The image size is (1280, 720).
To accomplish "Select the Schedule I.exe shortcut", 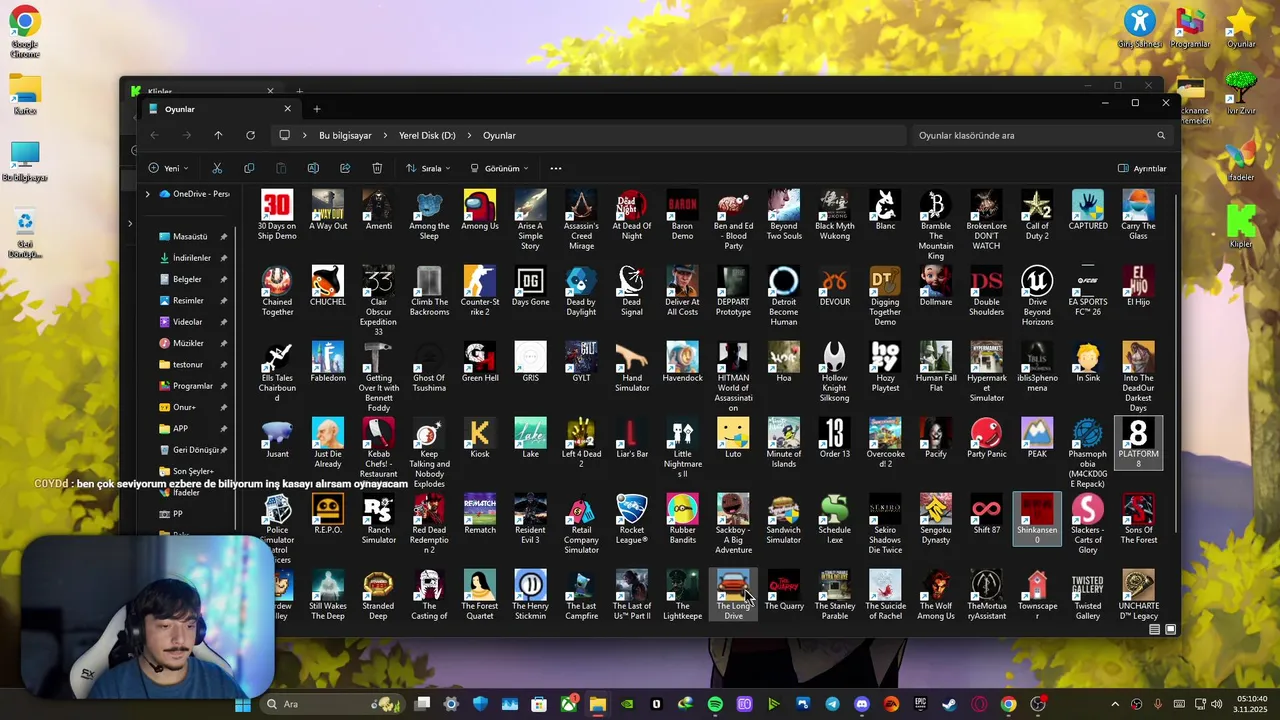I will (834, 520).
